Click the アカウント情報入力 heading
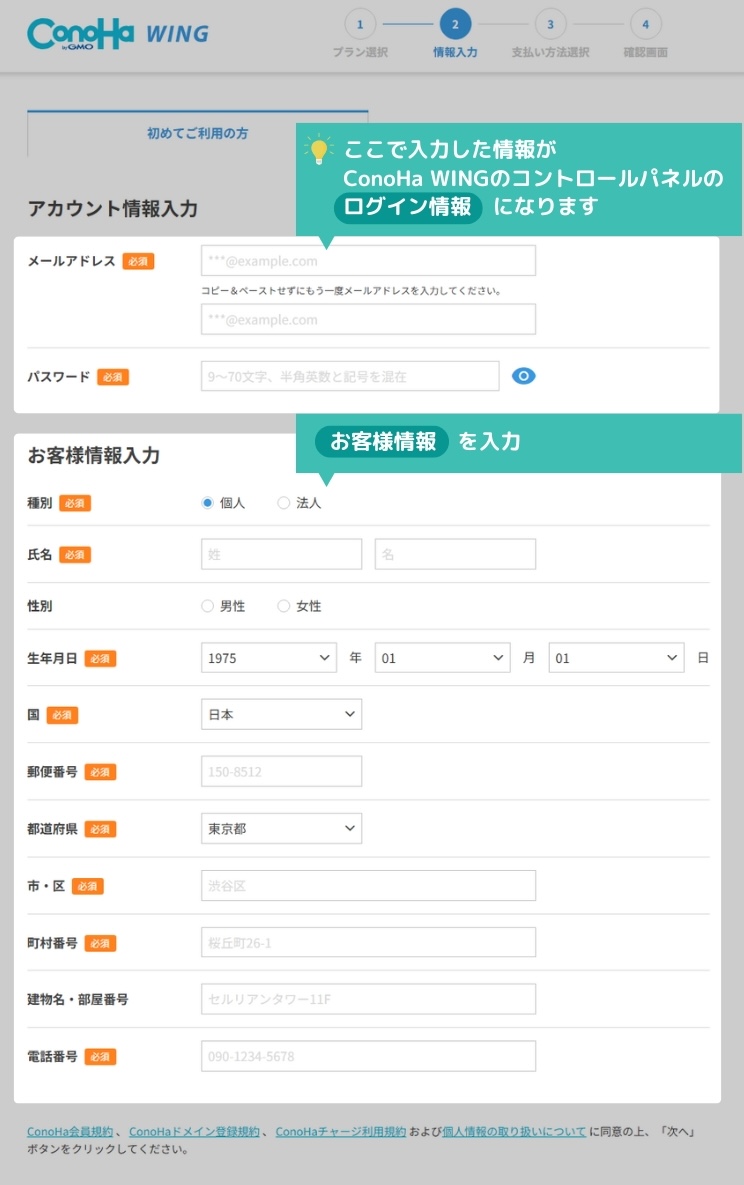Screen dimensions: 744x1185 coord(113,209)
